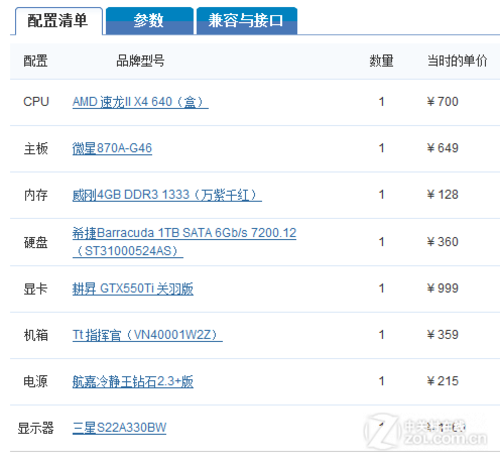Screen dimensions: 500x463
Task: Click the quantity 1 in the 显卡 row
Action: click(382, 288)
